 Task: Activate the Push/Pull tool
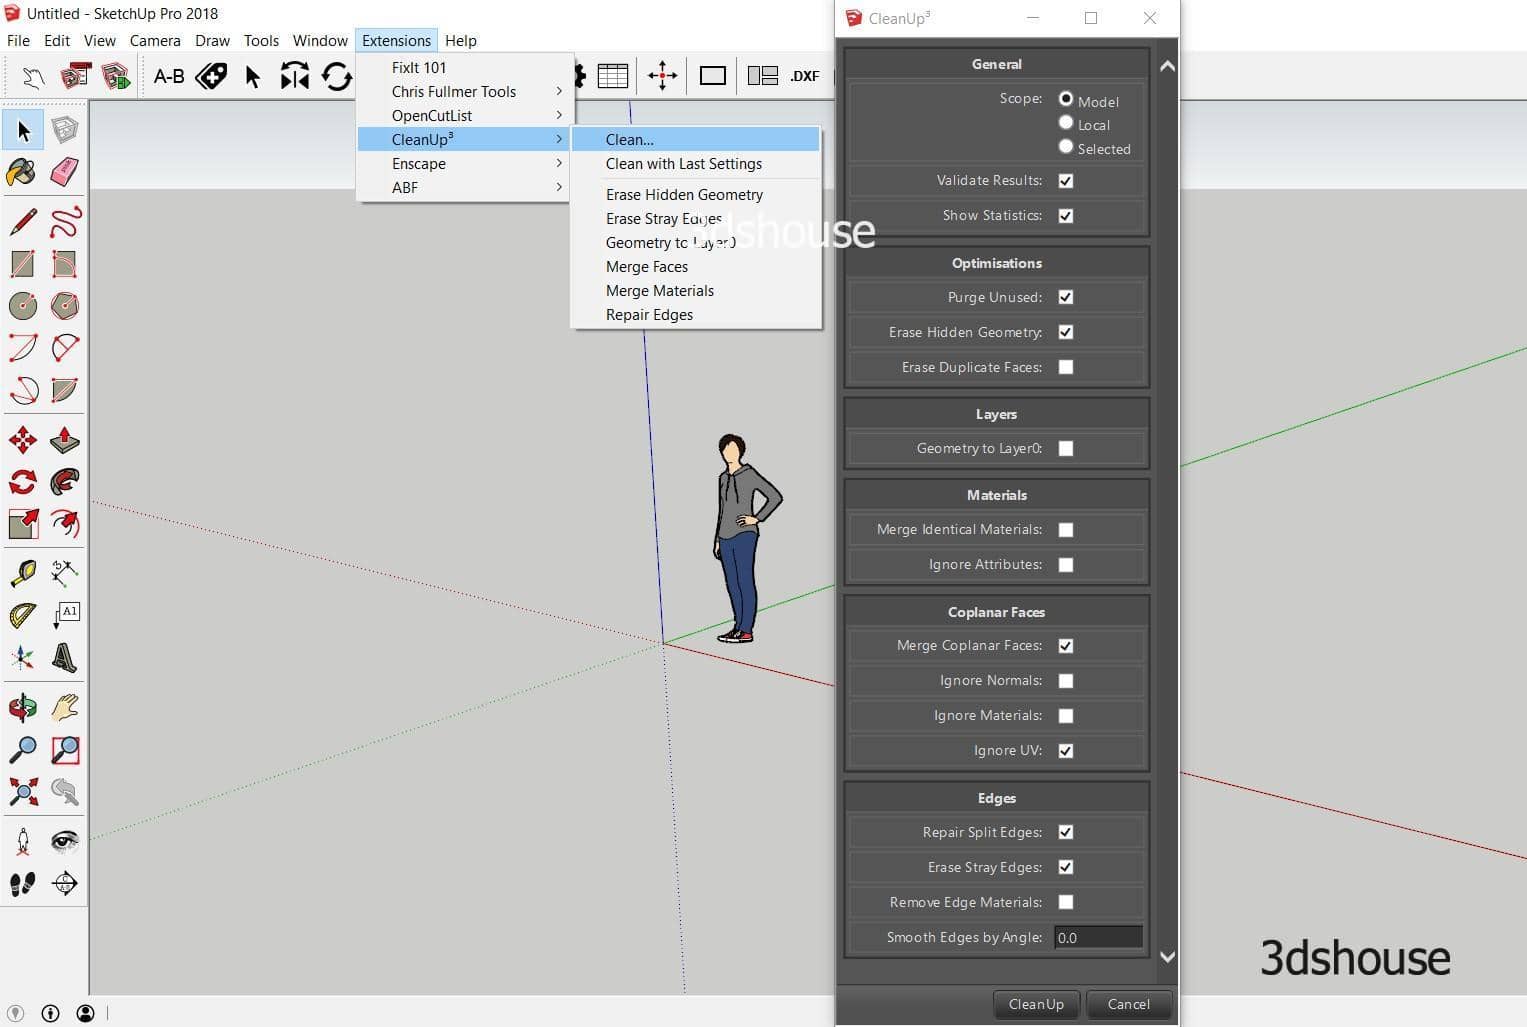[x=64, y=440]
